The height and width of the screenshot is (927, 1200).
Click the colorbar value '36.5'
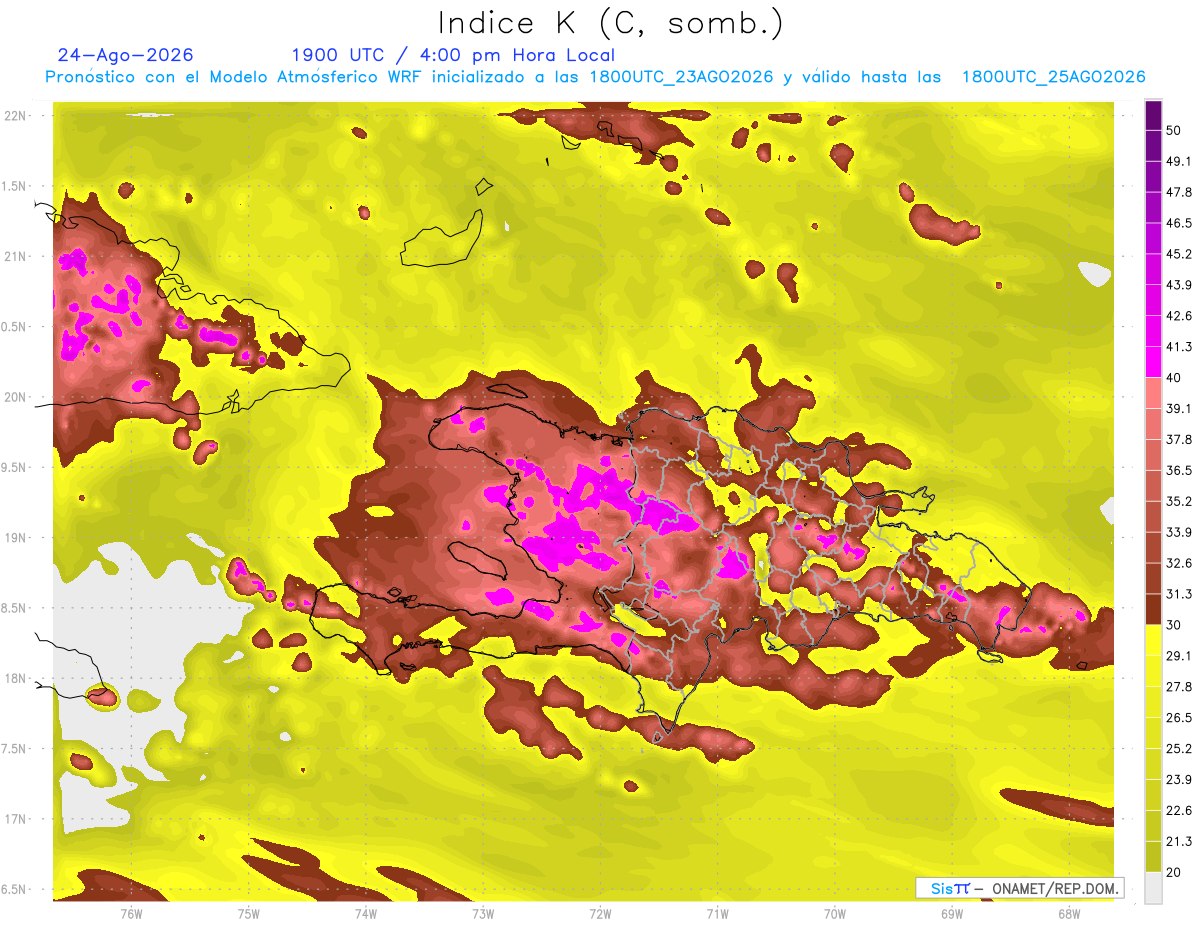coord(1179,471)
